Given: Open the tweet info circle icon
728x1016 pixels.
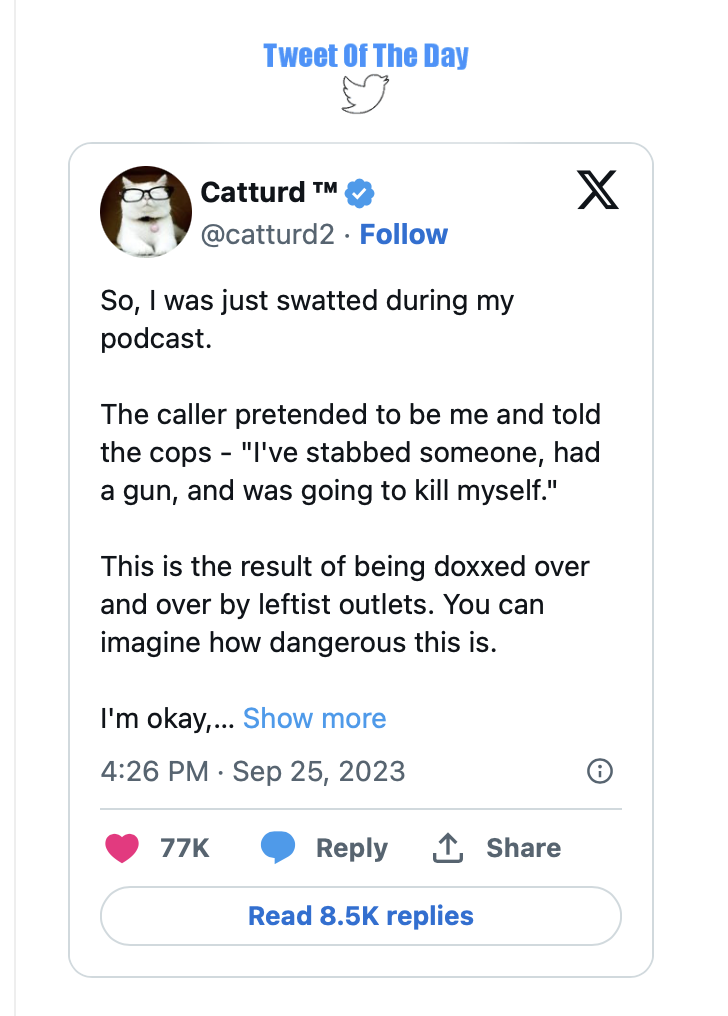Looking at the screenshot, I should tap(600, 771).
